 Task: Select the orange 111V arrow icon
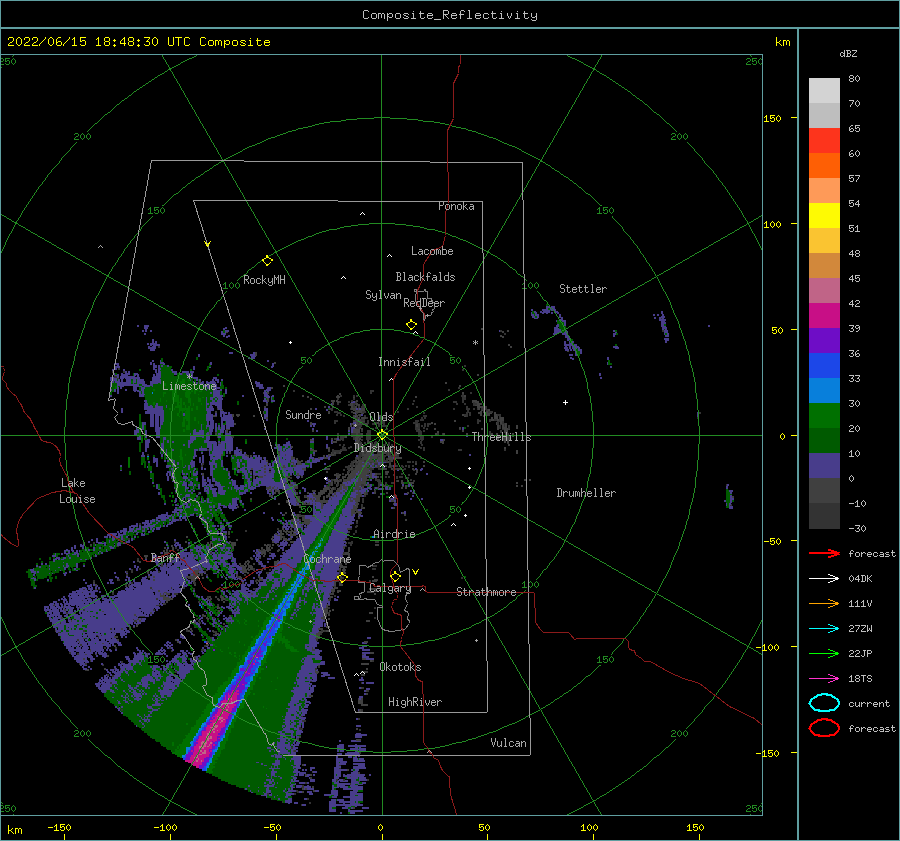coord(824,603)
